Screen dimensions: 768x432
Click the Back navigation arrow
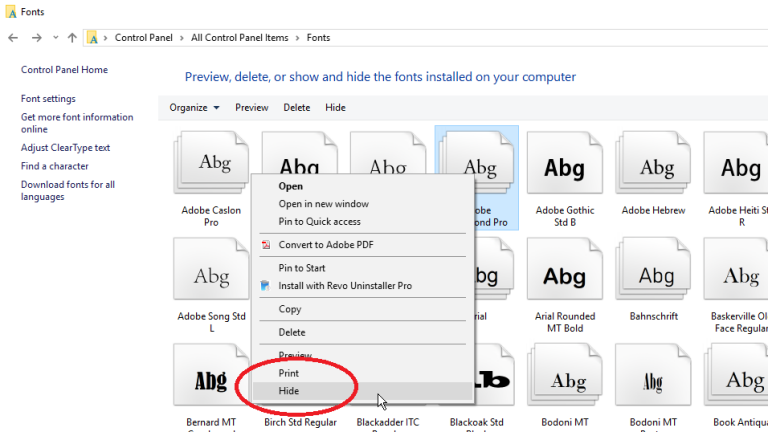click(x=13, y=38)
